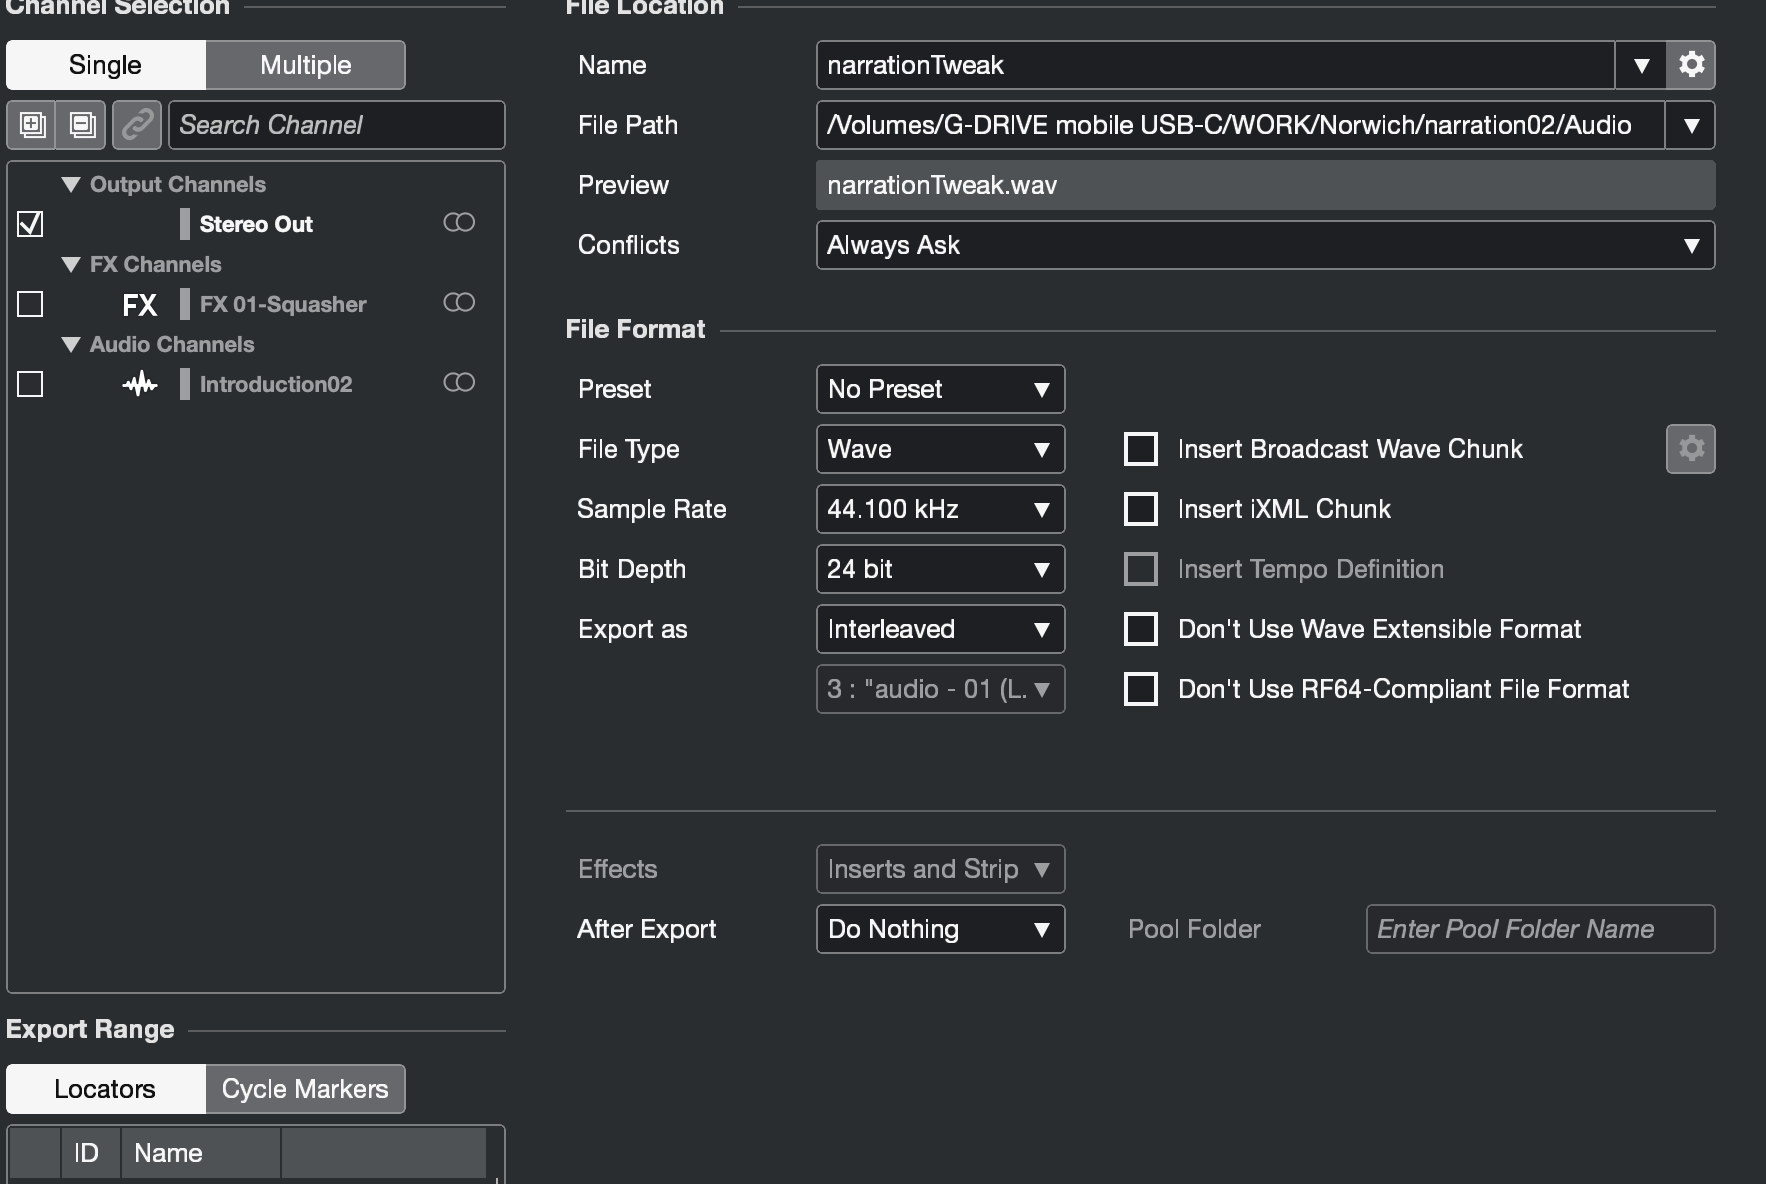Open Broadcast Wave Chunk settings gear
Image resolution: width=1766 pixels, height=1184 pixels.
[x=1691, y=449]
